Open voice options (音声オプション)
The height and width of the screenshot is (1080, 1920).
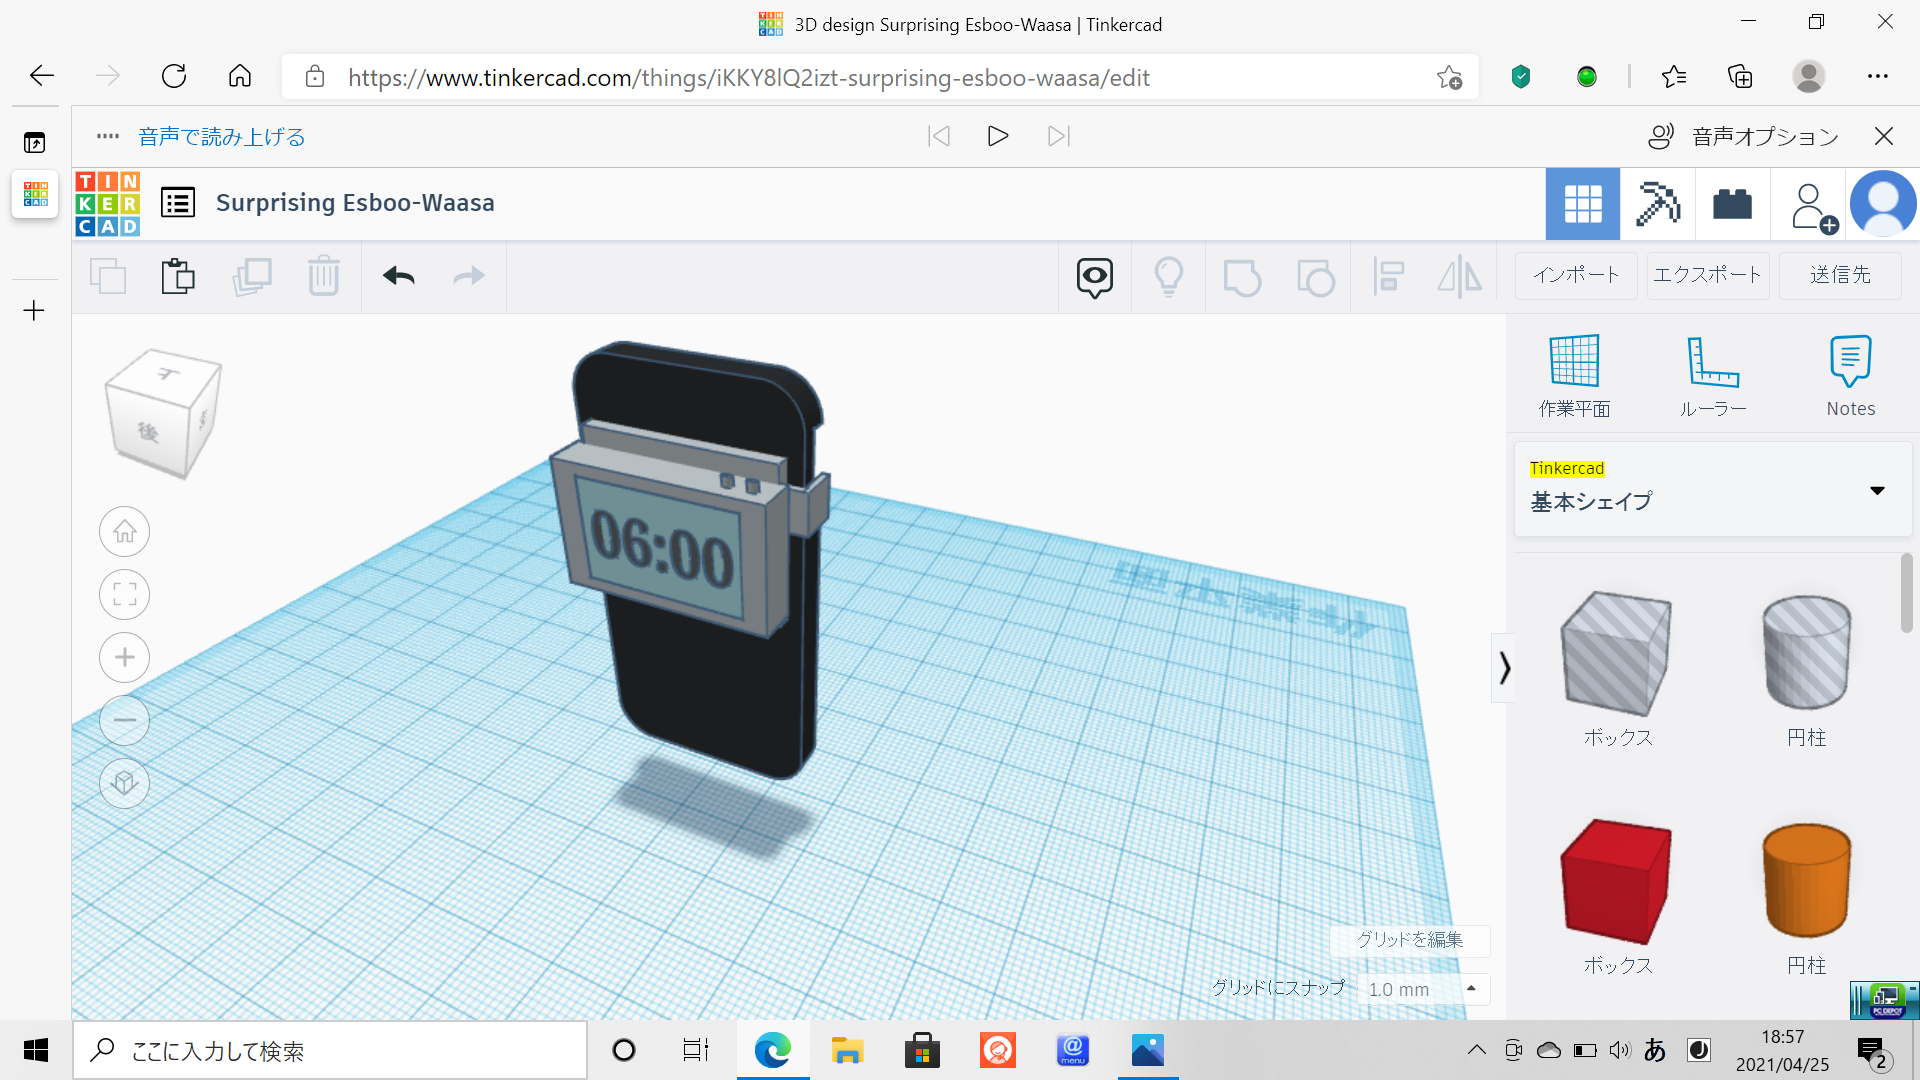[x=1744, y=137]
